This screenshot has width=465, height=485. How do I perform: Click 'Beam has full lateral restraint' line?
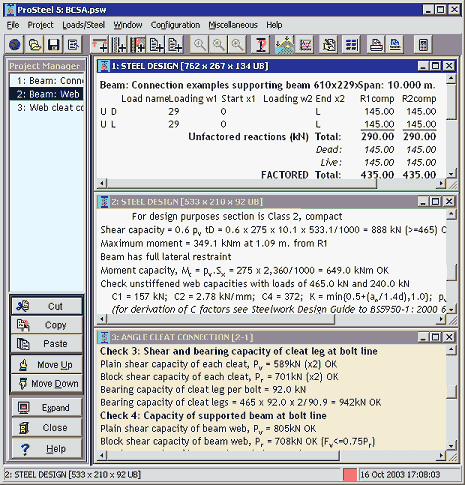[166, 257]
